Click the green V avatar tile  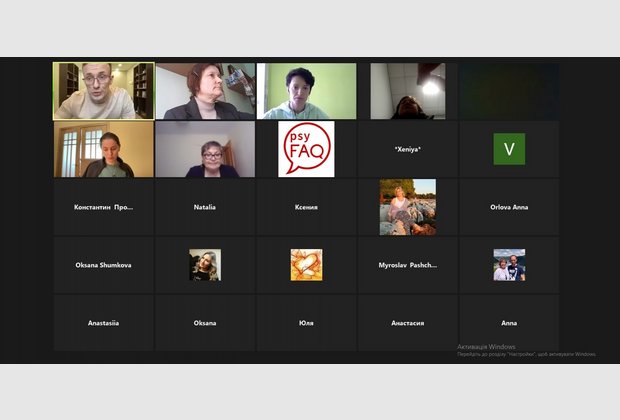point(509,149)
